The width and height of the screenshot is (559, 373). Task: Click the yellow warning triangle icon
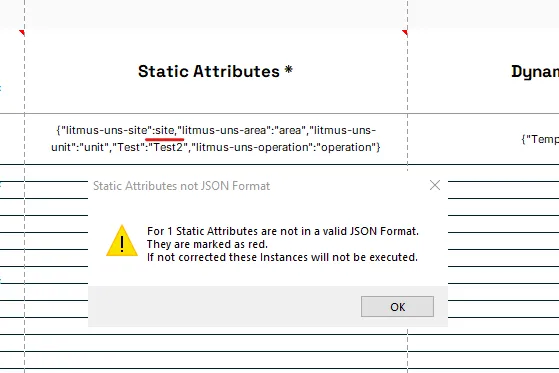click(x=122, y=241)
